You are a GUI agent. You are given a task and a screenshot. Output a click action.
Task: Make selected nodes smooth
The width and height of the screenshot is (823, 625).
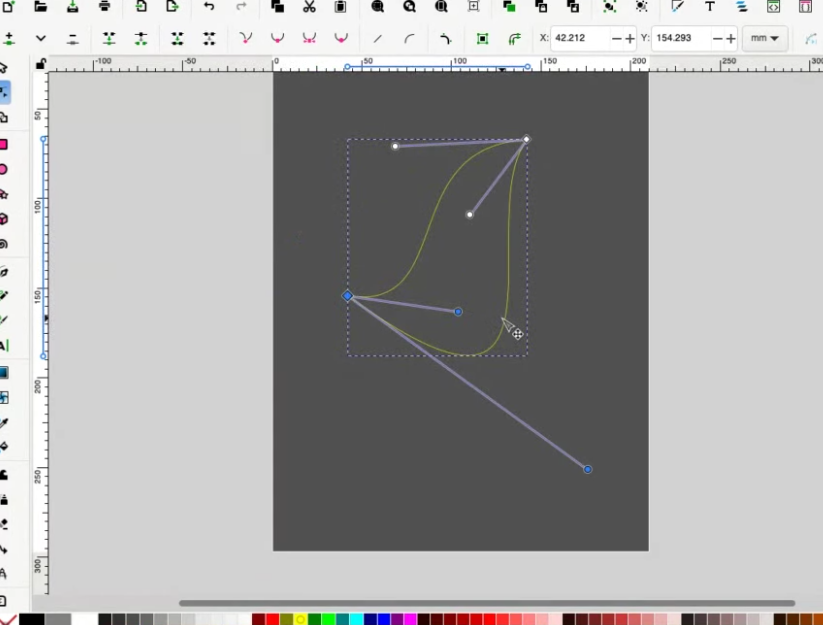point(277,38)
